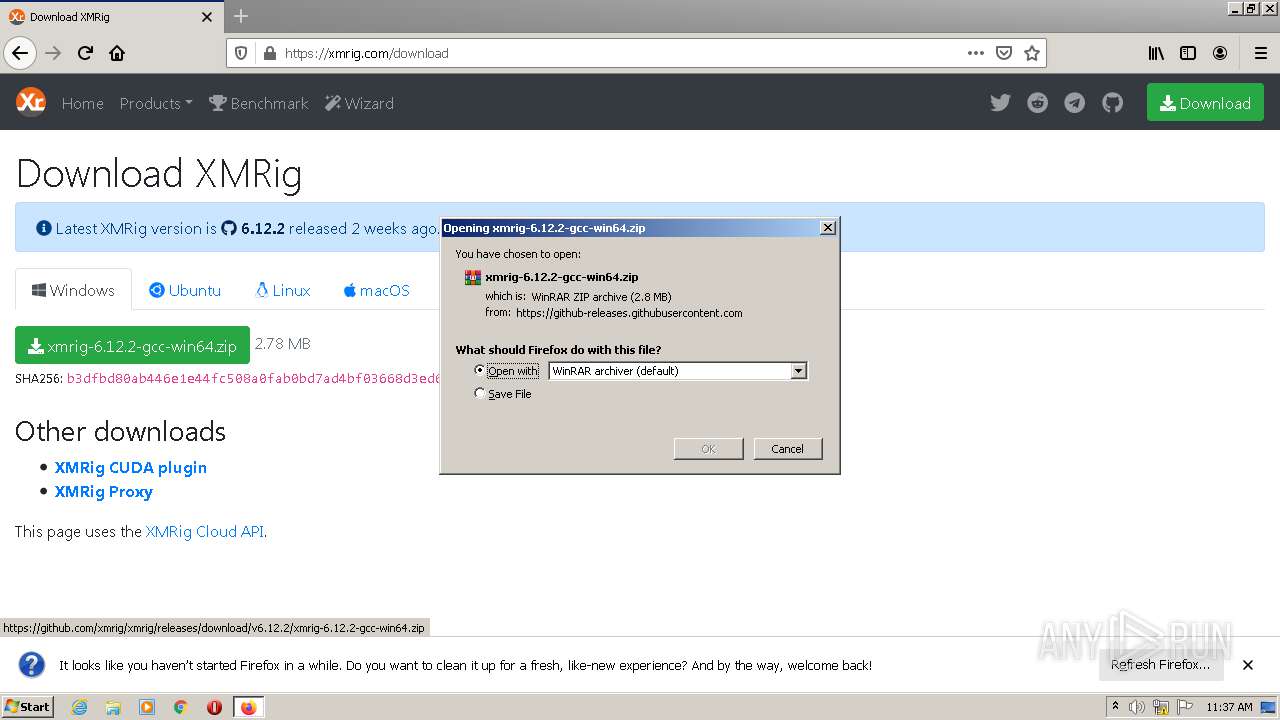Reload the current page
This screenshot has width=1280, height=720.
coord(86,53)
